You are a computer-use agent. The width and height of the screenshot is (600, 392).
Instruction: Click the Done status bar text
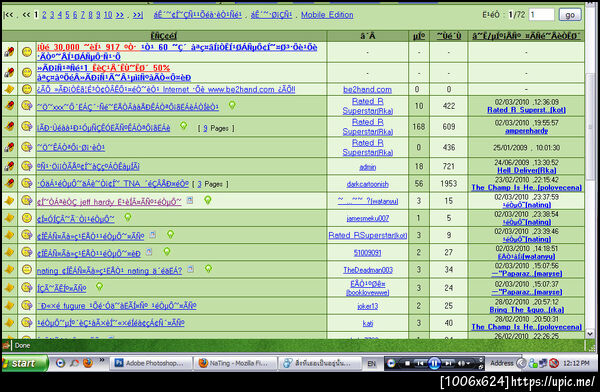click(22, 345)
